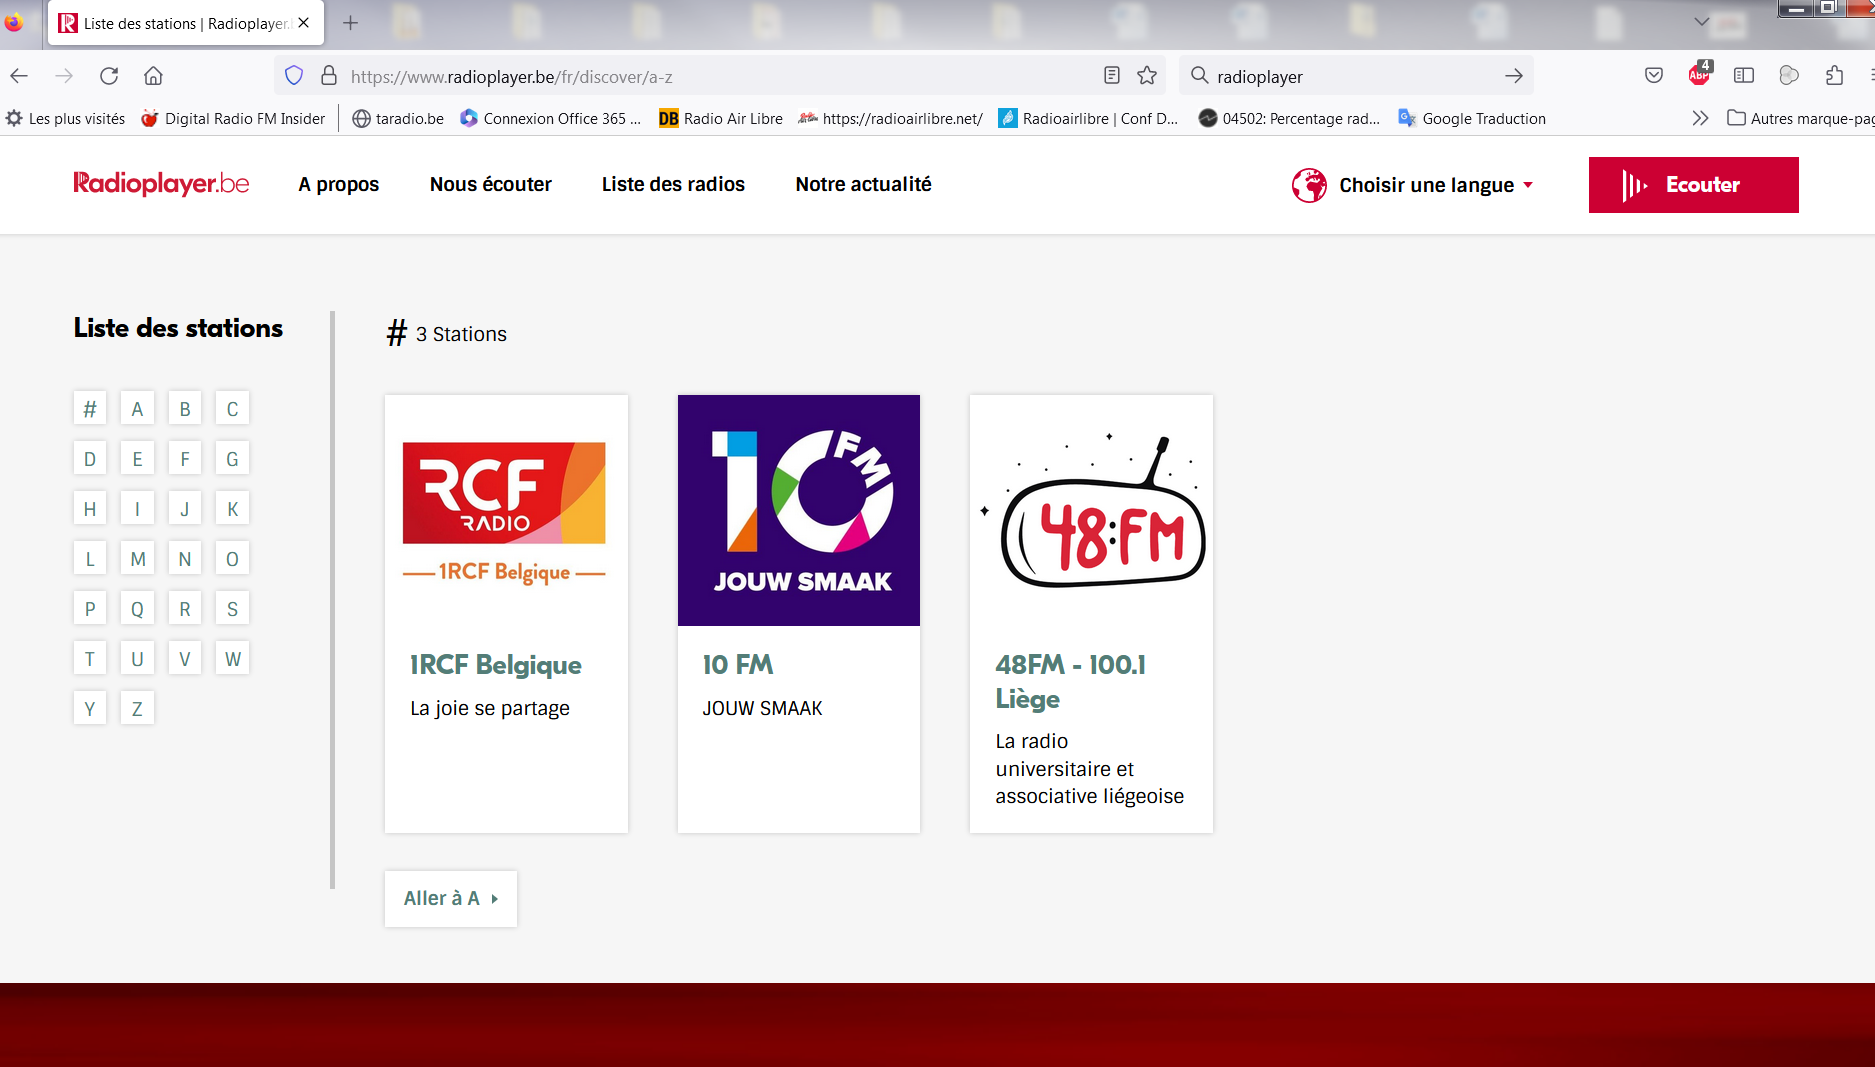
Task: Click the browser back arrow
Action: (19, 76)
